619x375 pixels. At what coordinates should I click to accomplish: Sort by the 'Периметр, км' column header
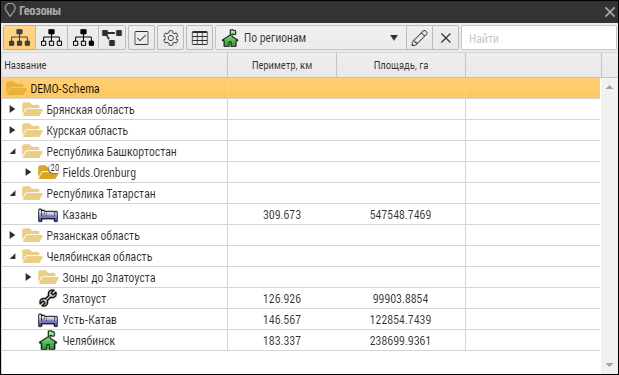click(x=282, y=65)
